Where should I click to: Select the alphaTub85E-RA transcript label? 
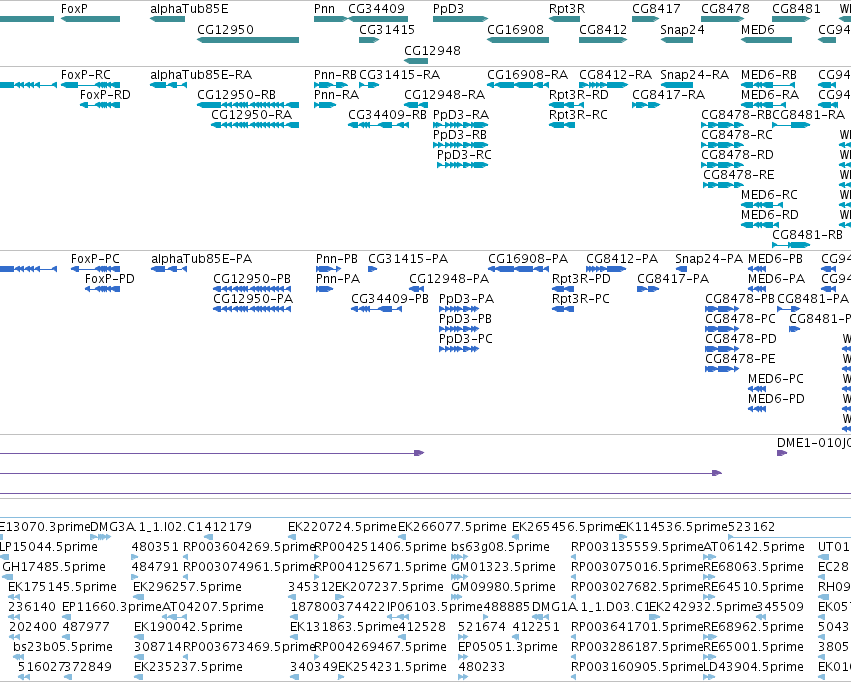click(201, 74)
